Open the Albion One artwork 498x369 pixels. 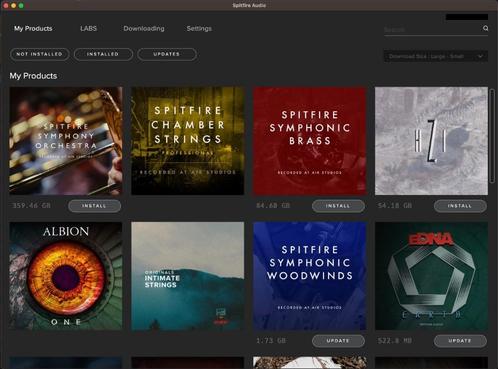66,276
